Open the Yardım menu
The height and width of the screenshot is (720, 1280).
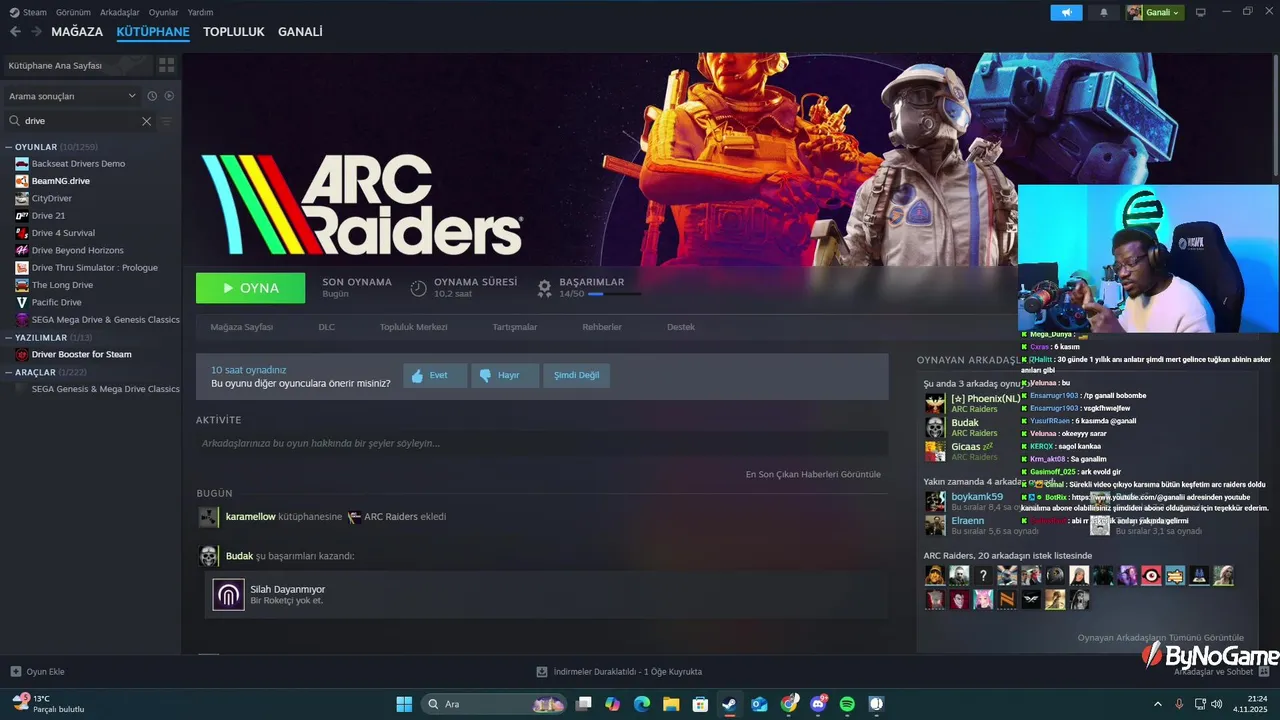[x=200, y=12]
